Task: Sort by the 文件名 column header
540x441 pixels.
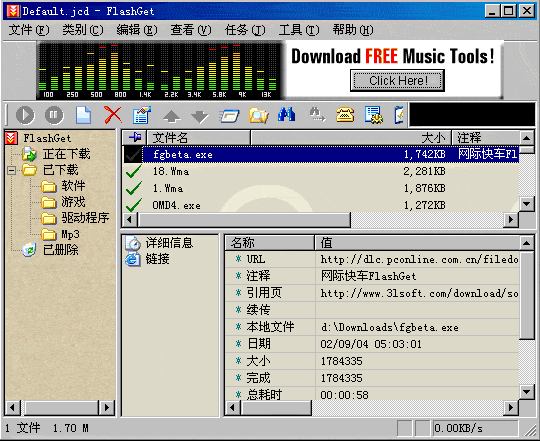Action: [199, 138]
